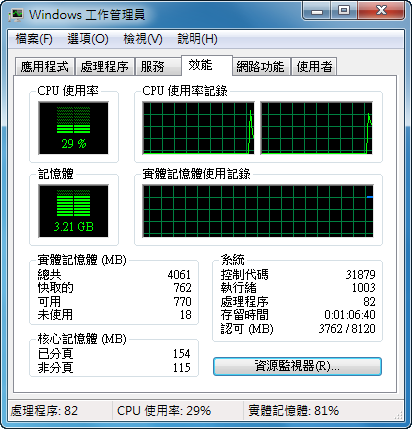Image resolution: width=412 pixels, height=429 pixels.
Task: Maximize the Task Manager window
Action: point(344,11)
